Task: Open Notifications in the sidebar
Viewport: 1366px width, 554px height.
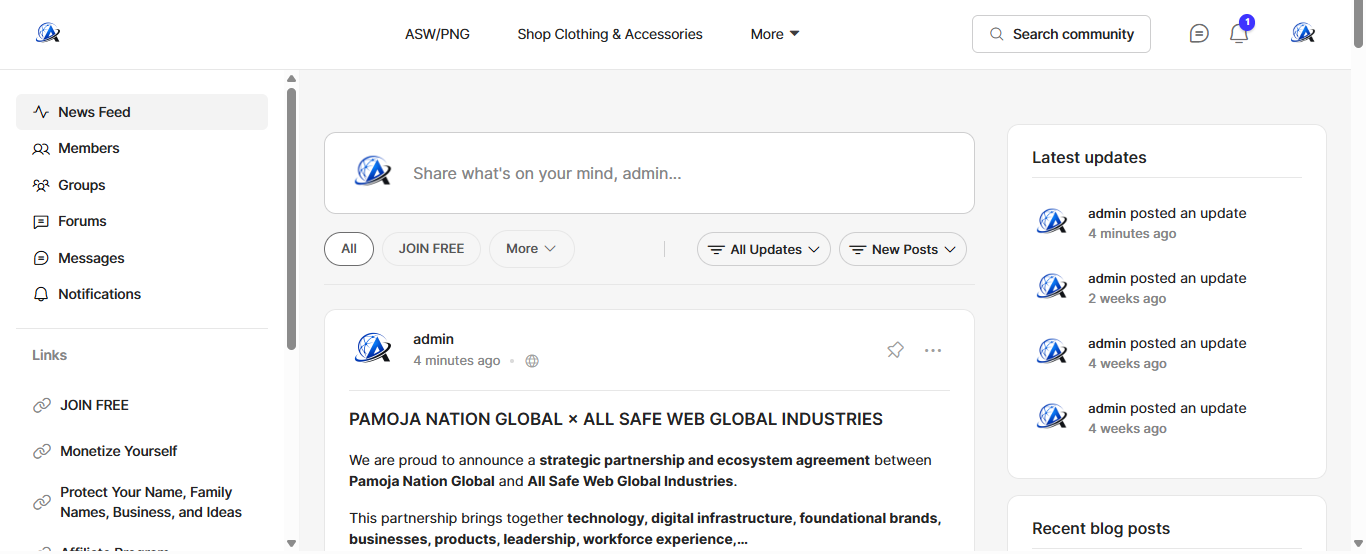Action: click(x=142, y=294)
